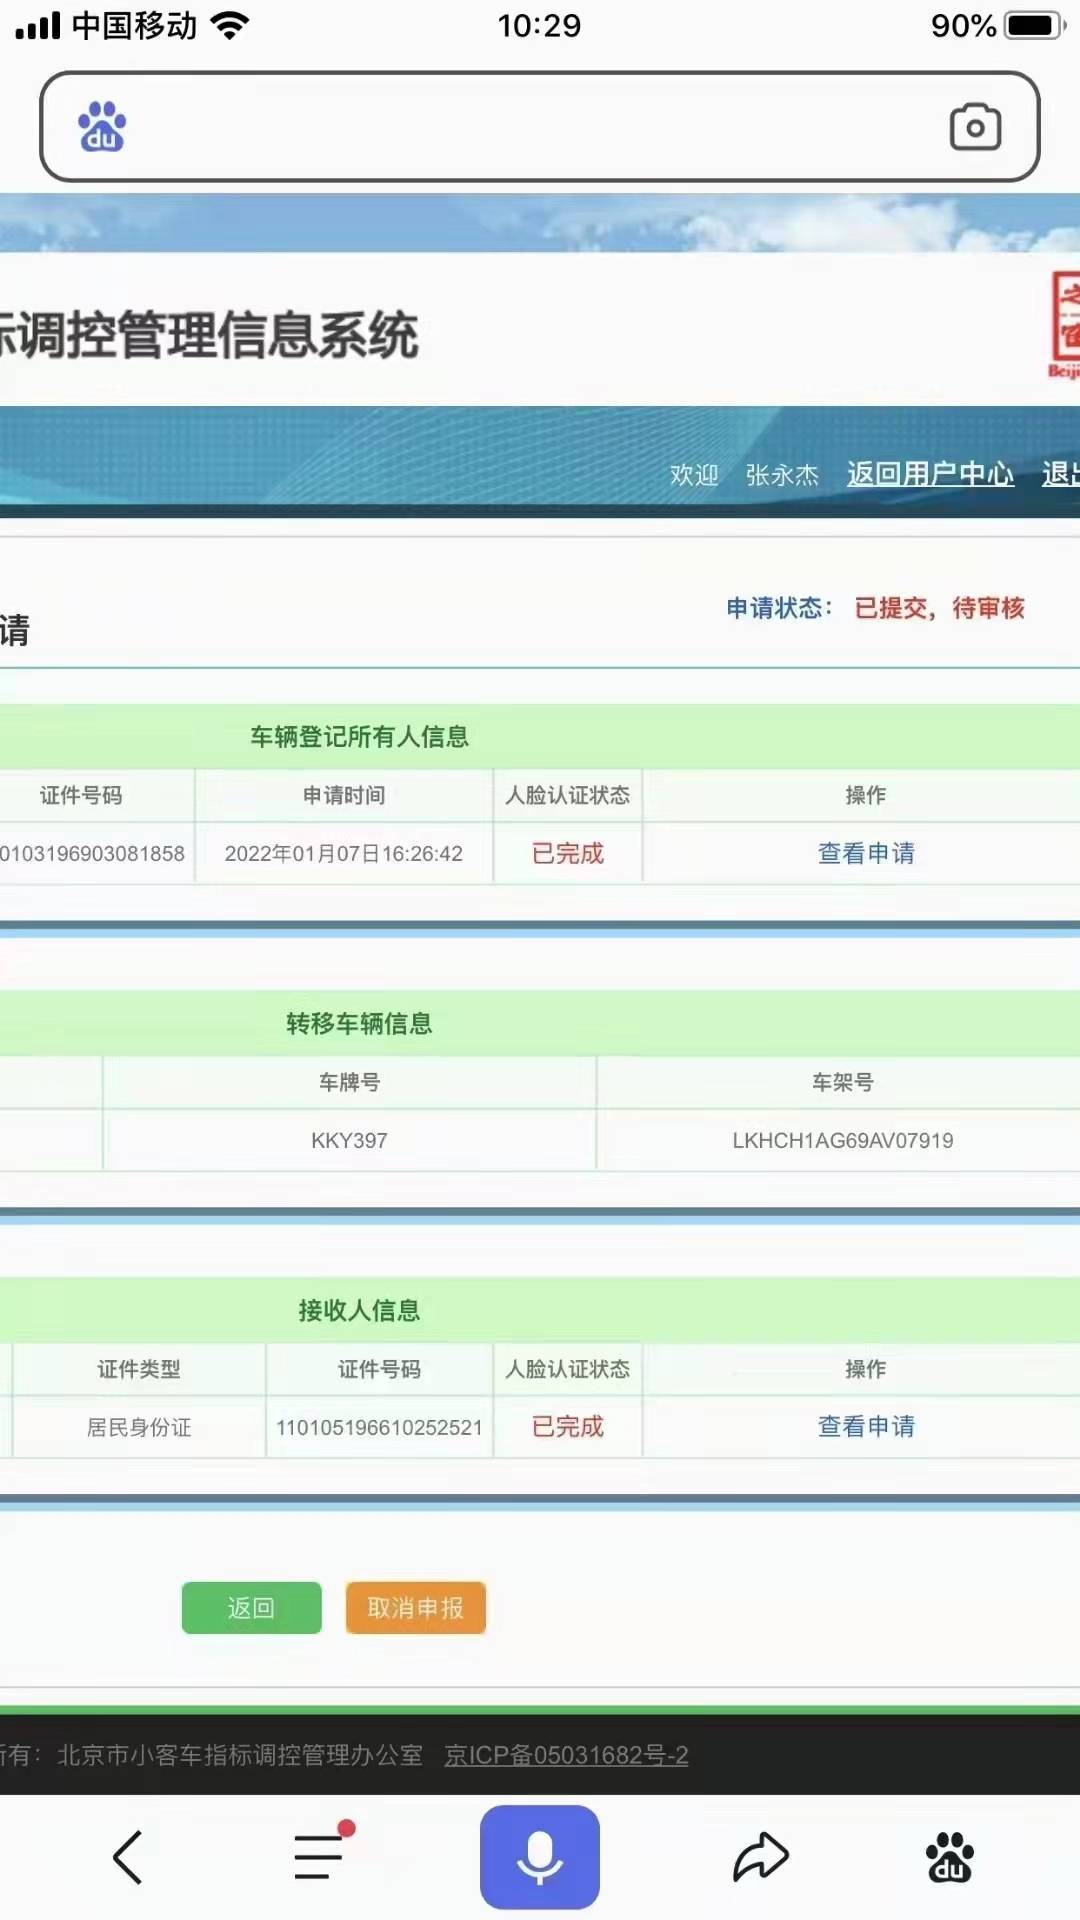Focus the Baidu search input field
This screenshot has height=1920, width=1080.
coord(540,127)
